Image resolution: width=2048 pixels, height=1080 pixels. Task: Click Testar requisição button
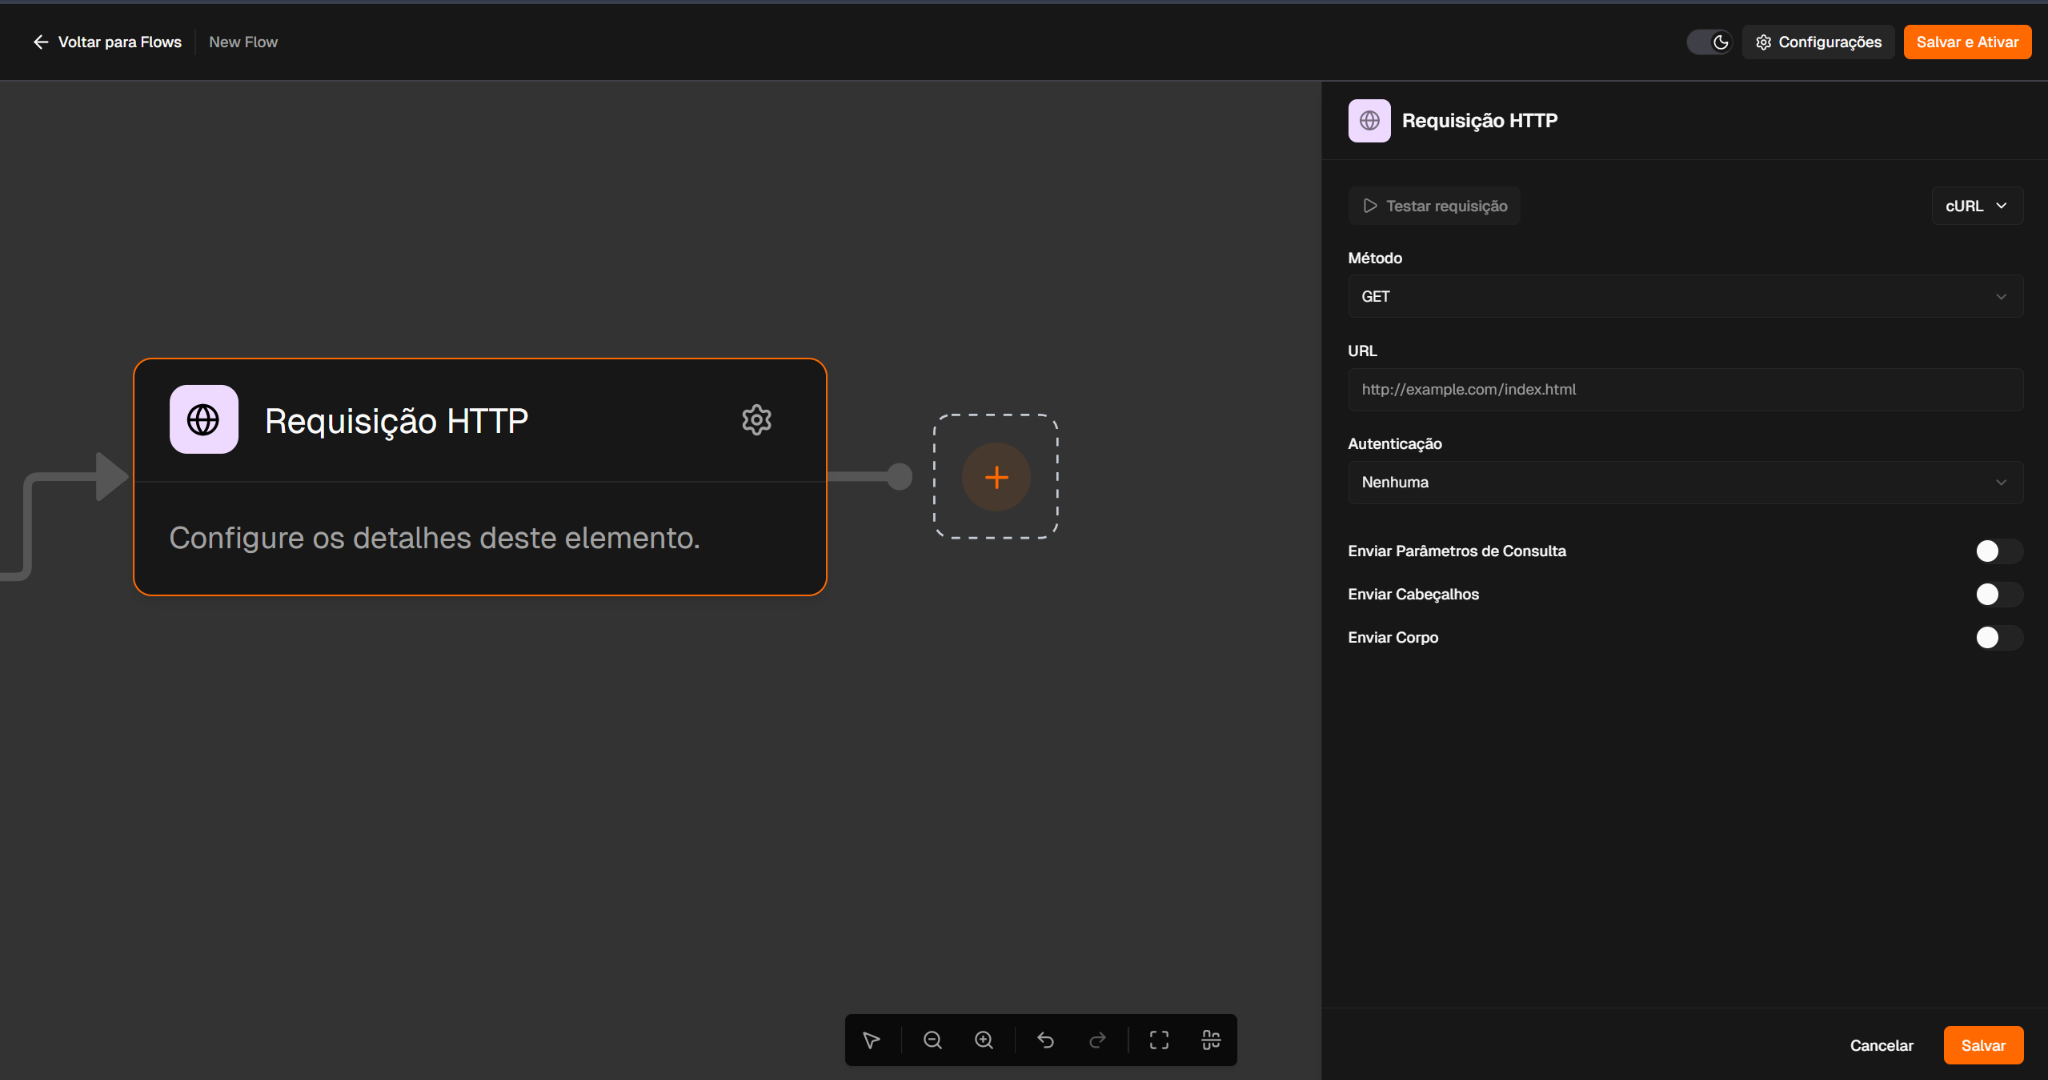tap(1434, 206)
